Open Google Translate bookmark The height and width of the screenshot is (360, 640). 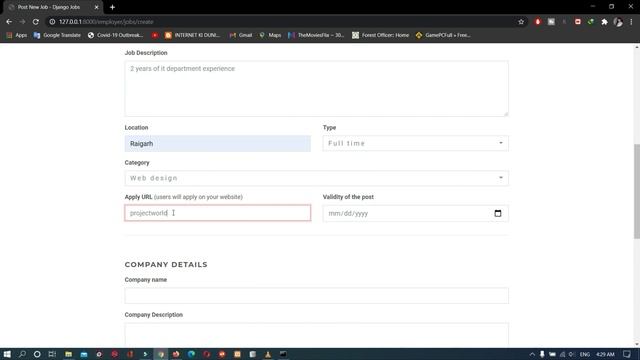coord(57,35)
